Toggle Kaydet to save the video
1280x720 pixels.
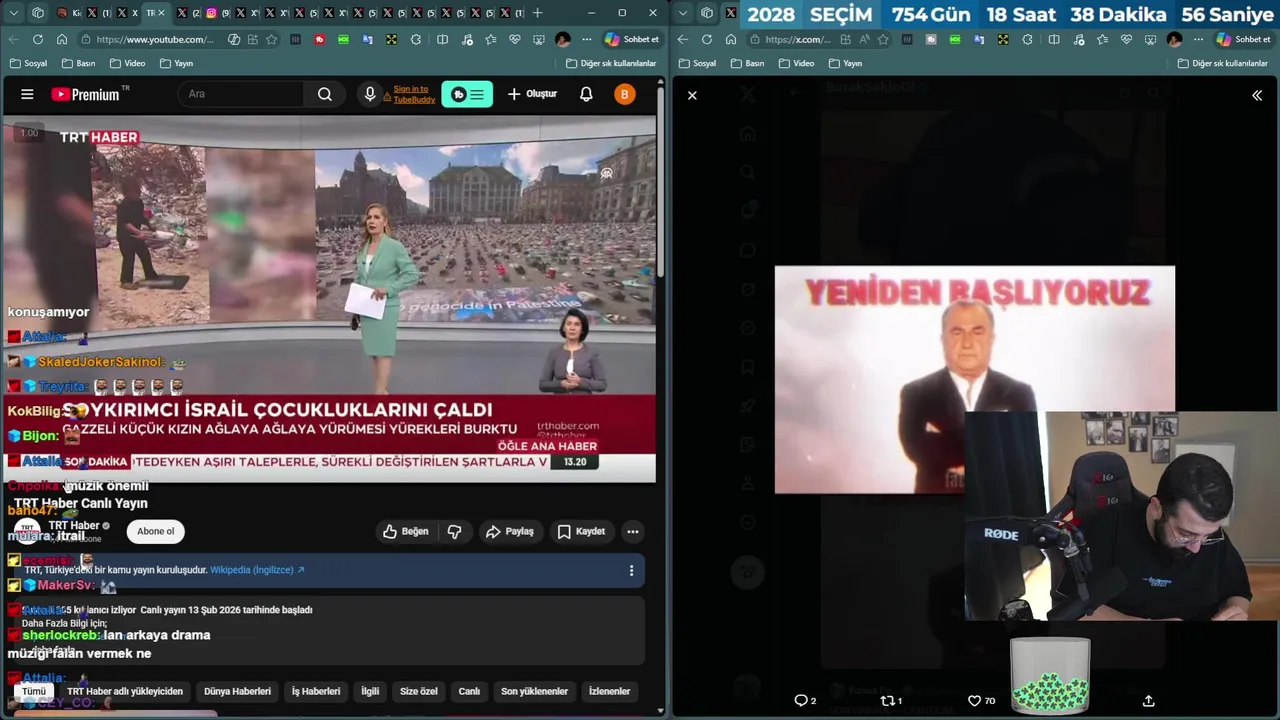(581, 531)
